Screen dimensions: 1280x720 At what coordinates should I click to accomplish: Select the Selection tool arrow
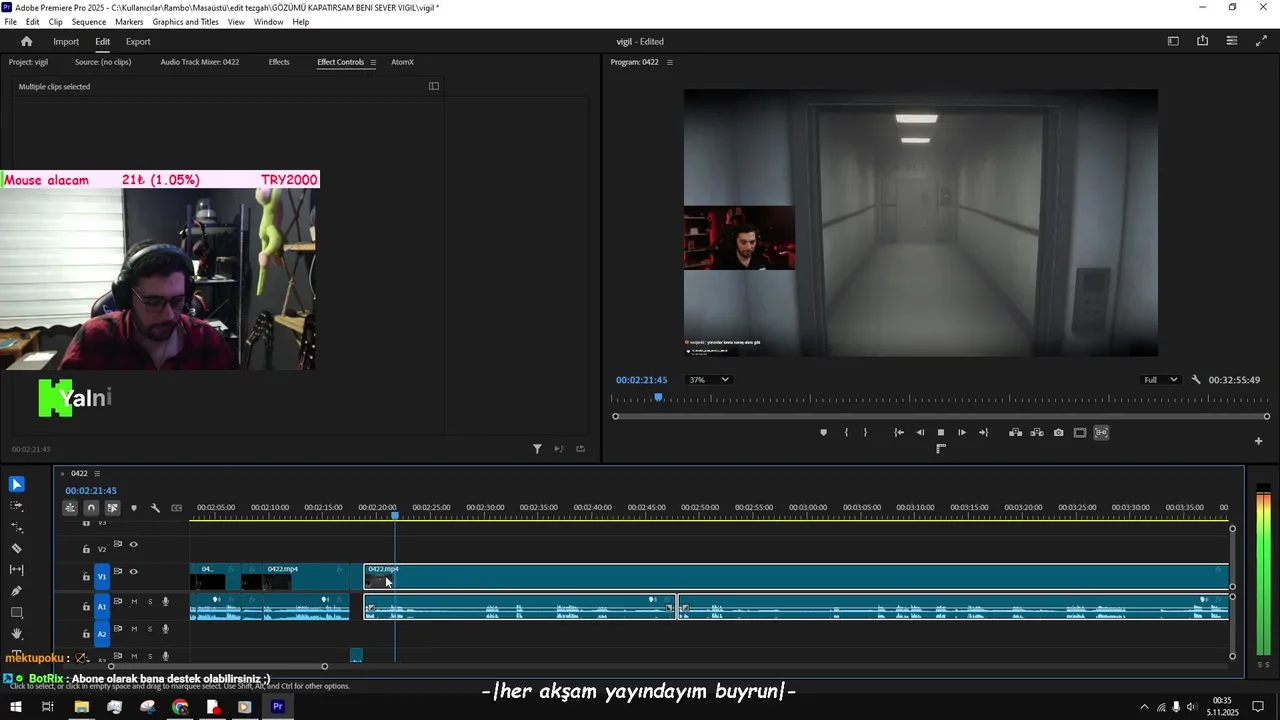[x=17, y=484]
